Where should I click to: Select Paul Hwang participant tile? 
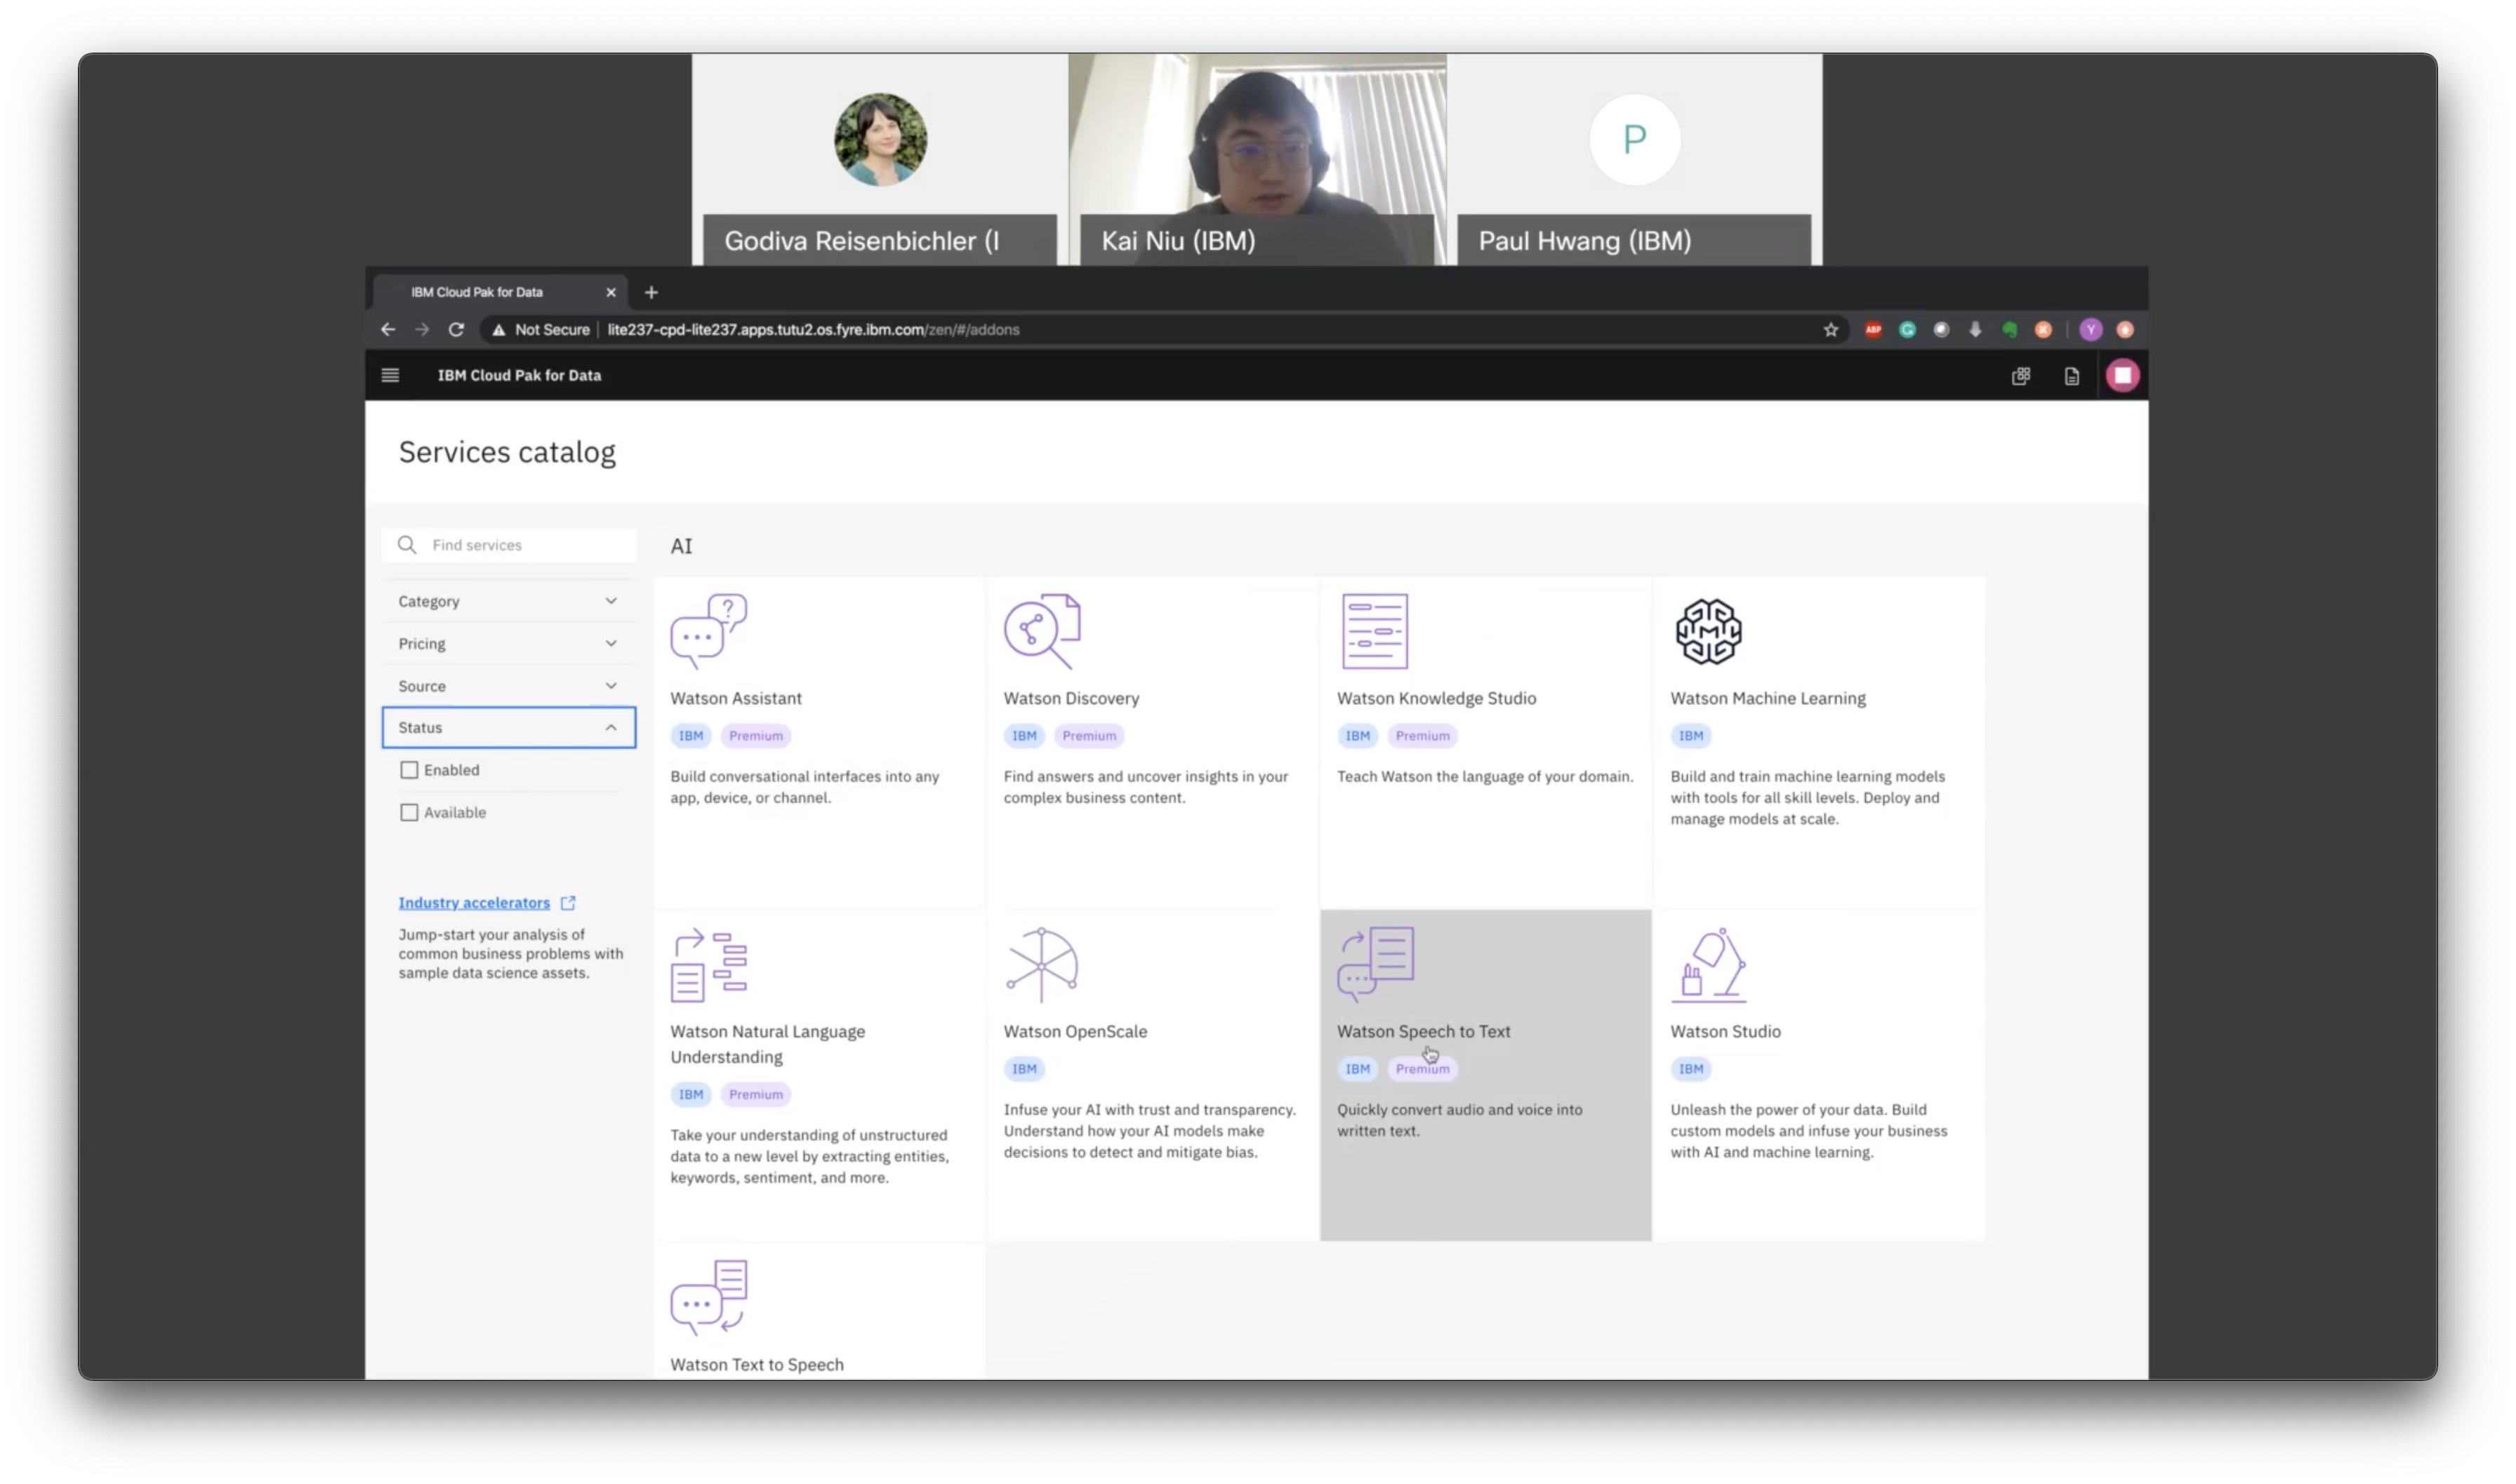pos(1634,160)
